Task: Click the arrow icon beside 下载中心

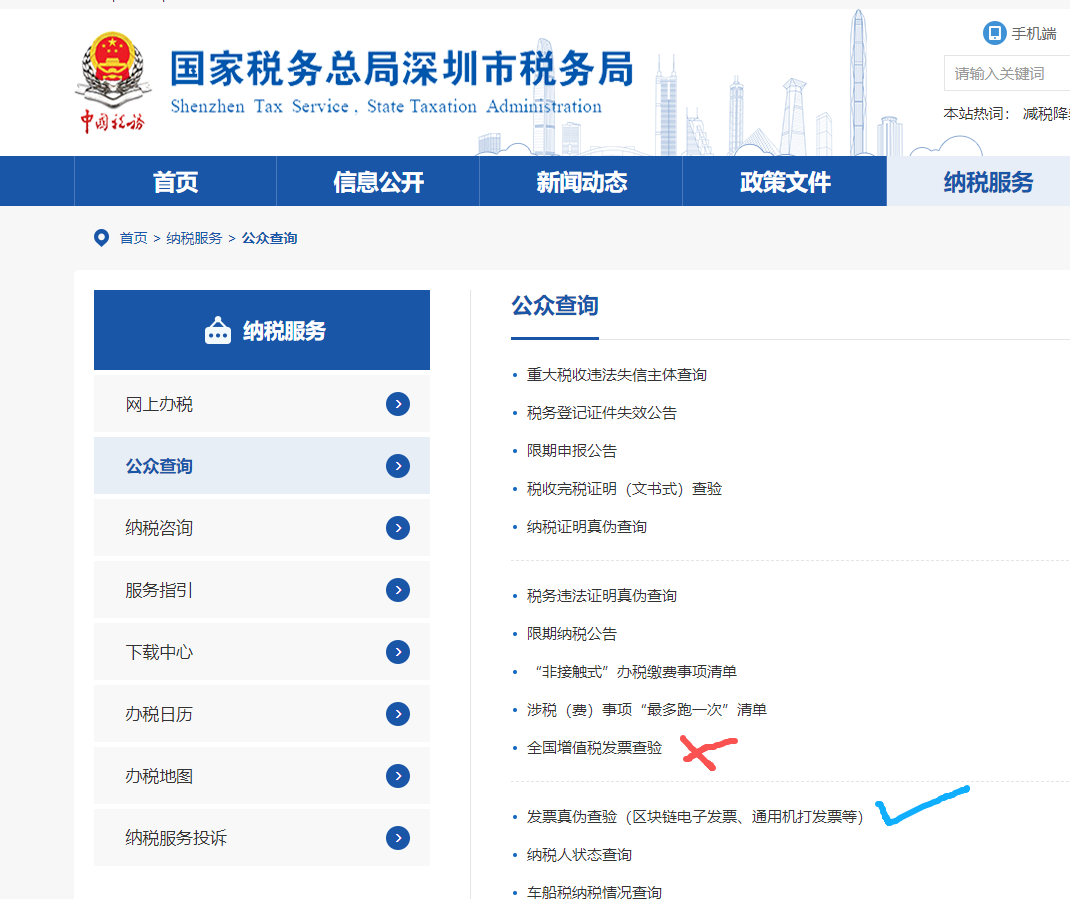Action: pos(398,652)
